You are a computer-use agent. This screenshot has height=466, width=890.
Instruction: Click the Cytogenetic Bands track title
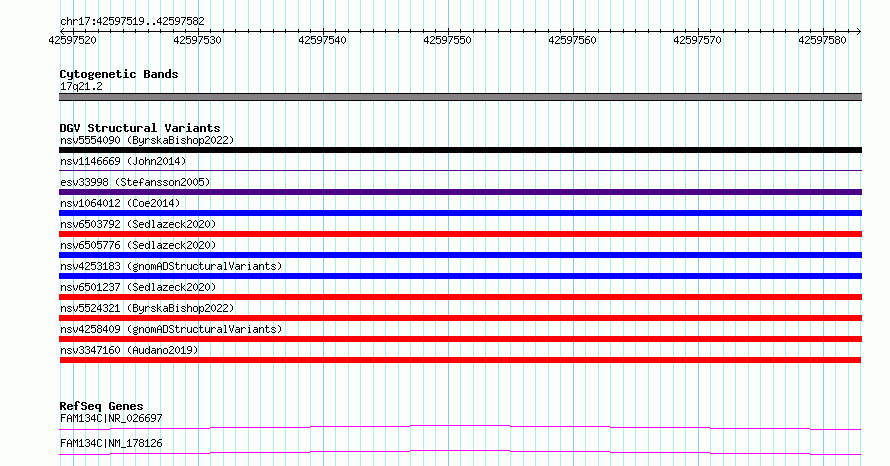pyautogui.click(x=119, y=74)
